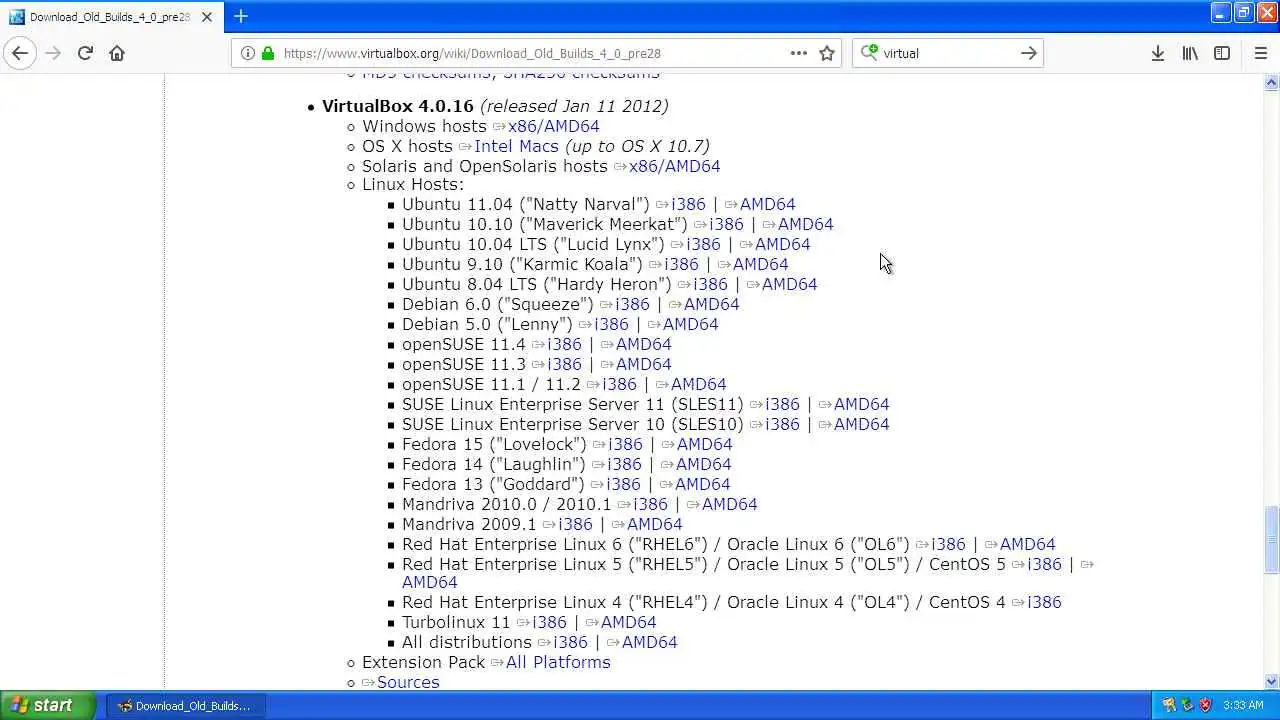Click the vertical scrollbar thumb

coord(1271,540)
